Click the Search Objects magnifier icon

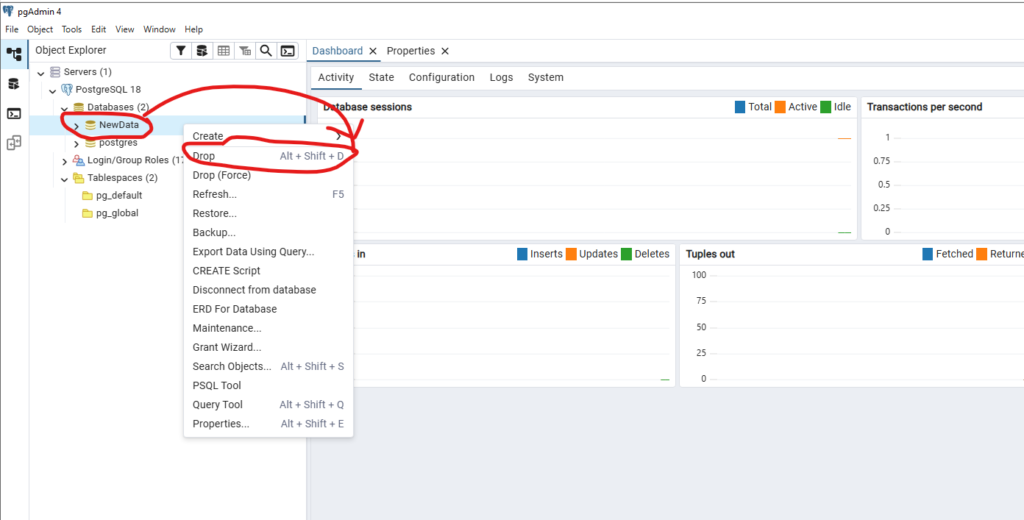point(266,51)
